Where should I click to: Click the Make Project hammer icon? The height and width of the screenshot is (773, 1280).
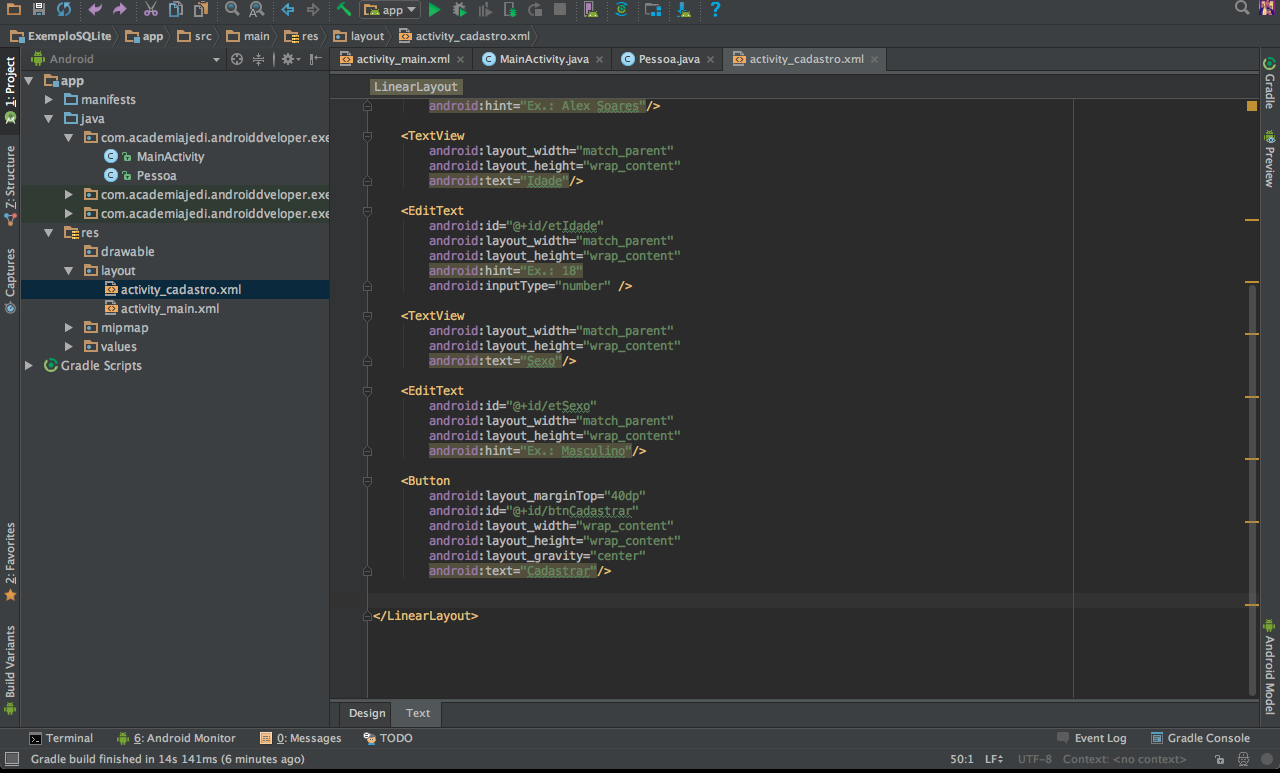click(344, 10)
